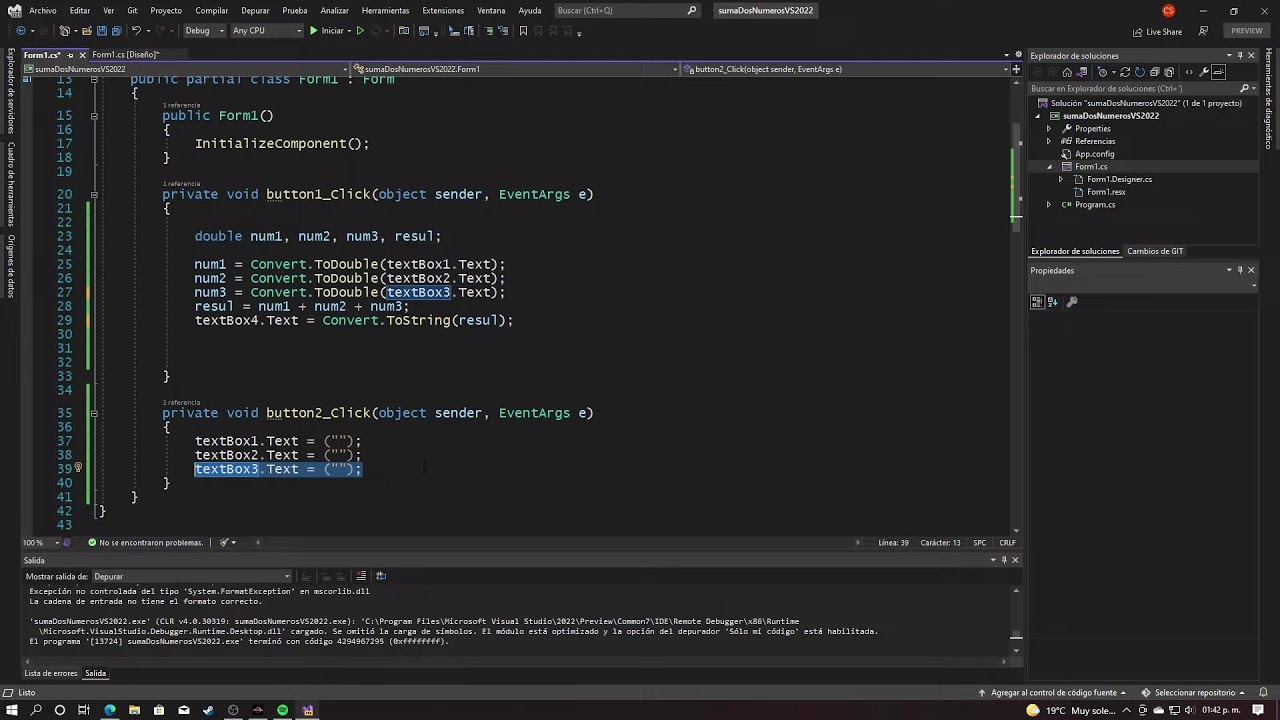
Task: Click the Open File folder toolbar icon
Action: (87, 31)
